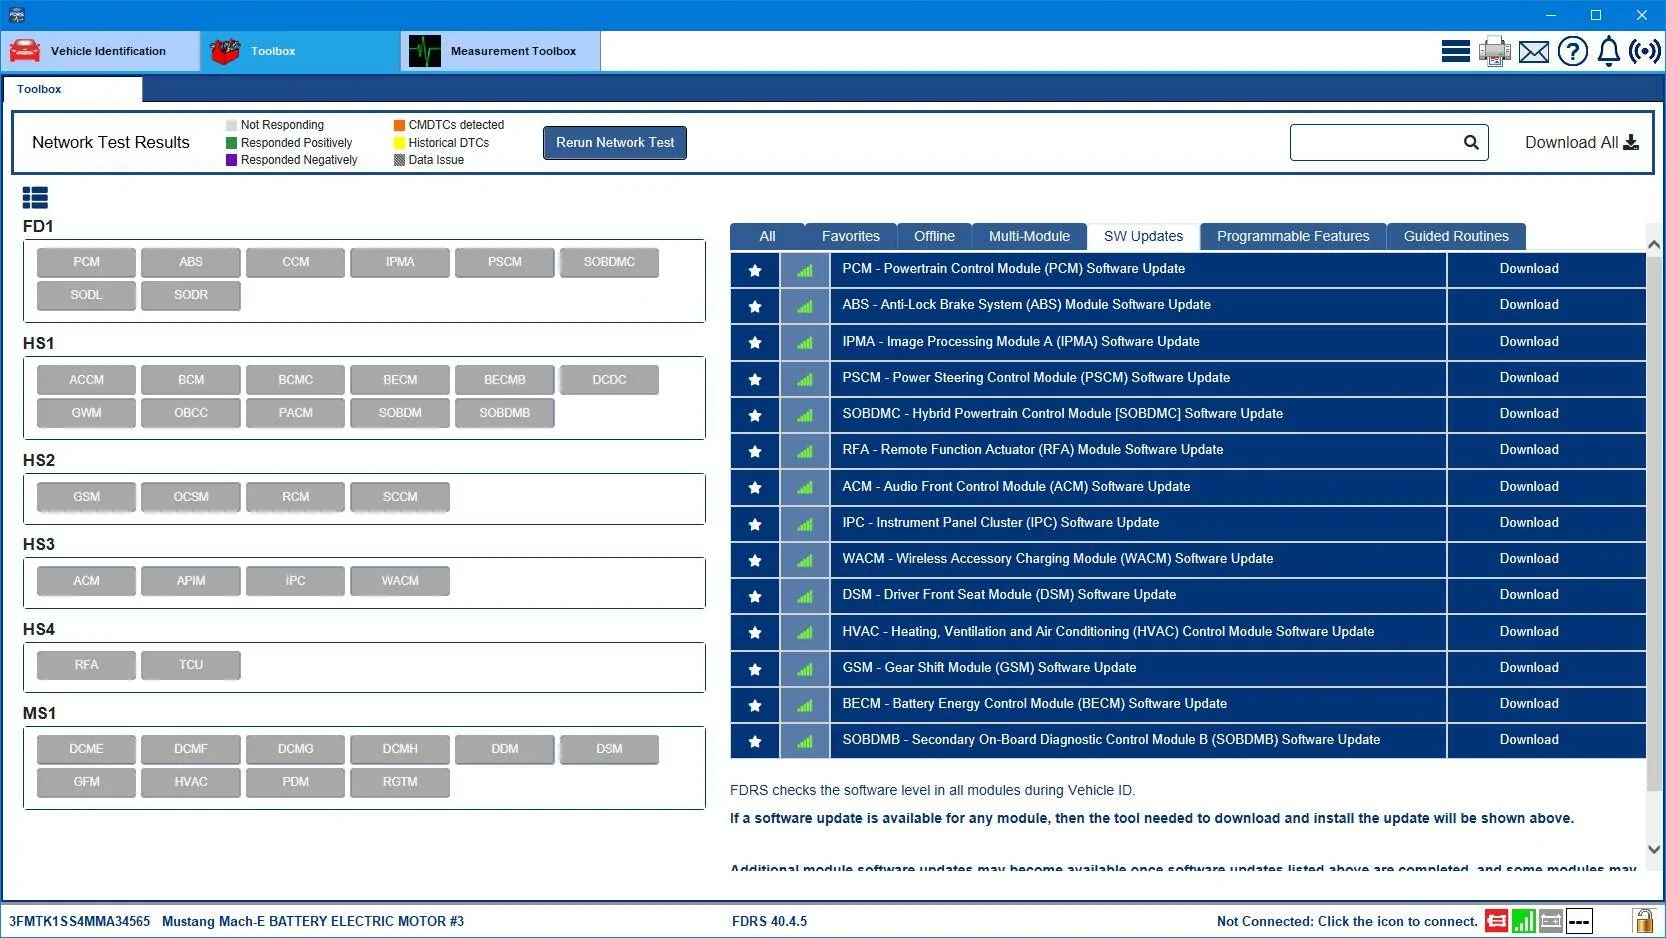Click the signal bars icon in the ABS row

[x=805, y=306]
